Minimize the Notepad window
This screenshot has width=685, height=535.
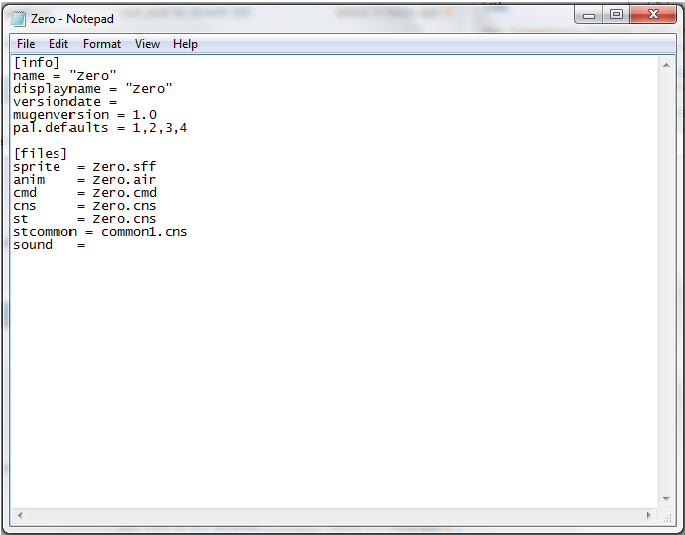[x=590, y=15]
